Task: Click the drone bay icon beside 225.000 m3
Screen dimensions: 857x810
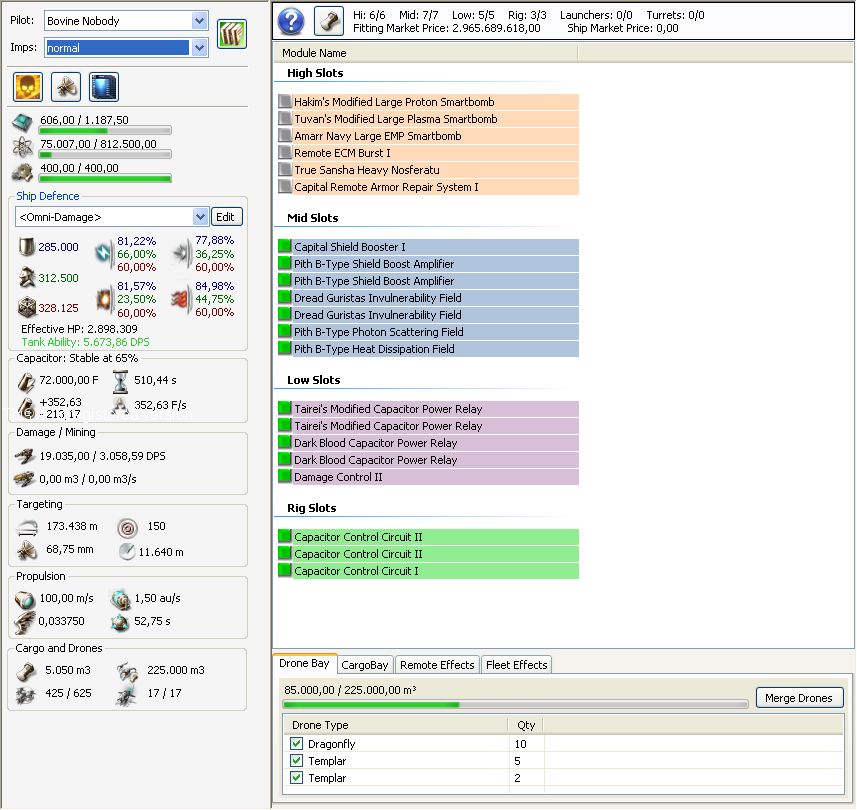Action: [127, 672]
